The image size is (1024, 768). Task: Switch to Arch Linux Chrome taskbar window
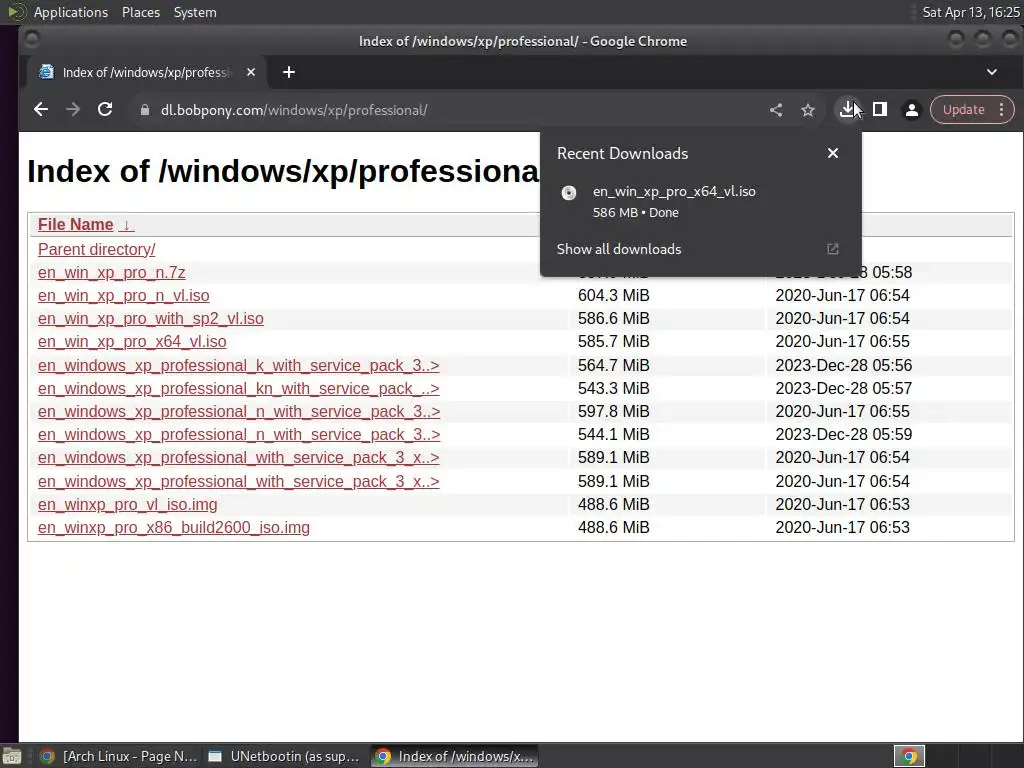pos(118,756)
